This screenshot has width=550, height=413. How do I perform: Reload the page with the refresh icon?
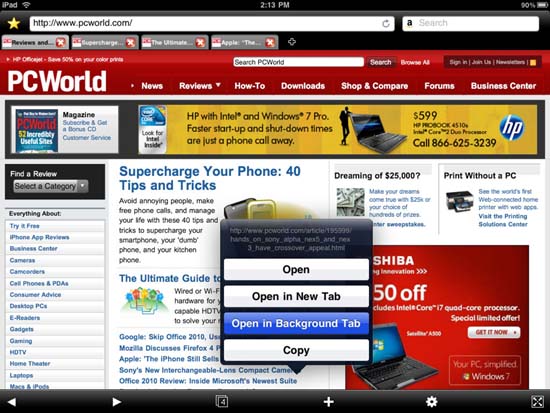point(385,24)
